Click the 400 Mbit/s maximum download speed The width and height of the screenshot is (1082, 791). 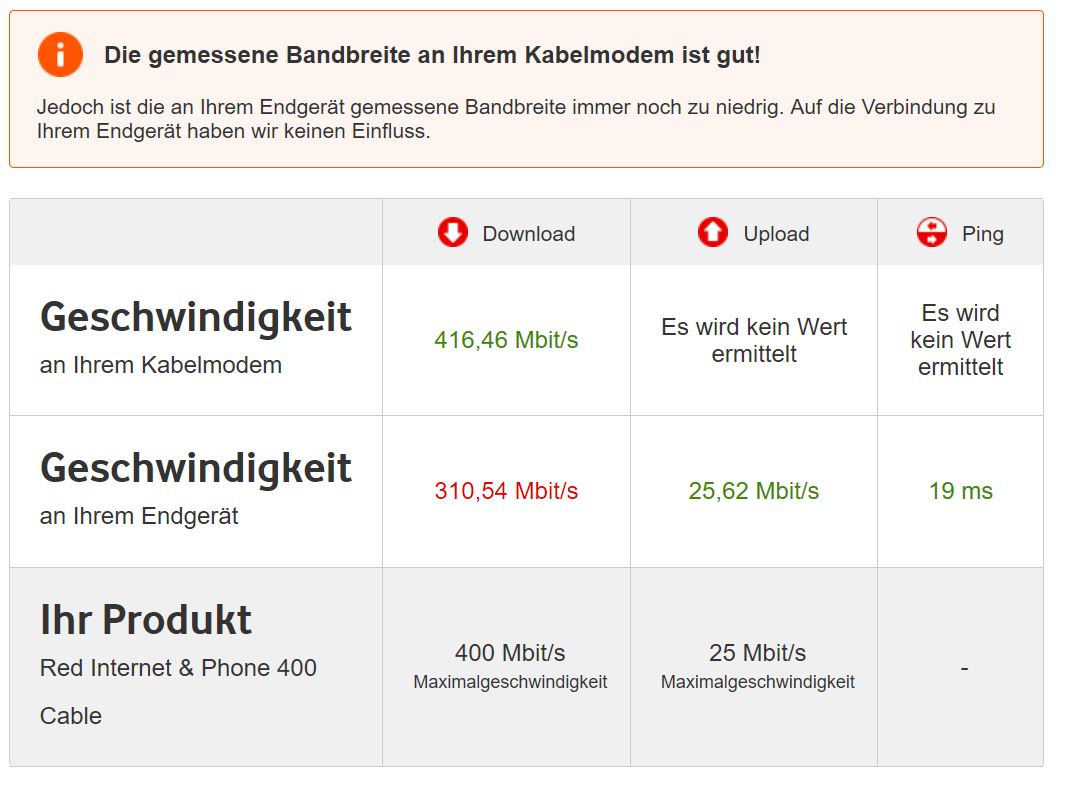510,653
